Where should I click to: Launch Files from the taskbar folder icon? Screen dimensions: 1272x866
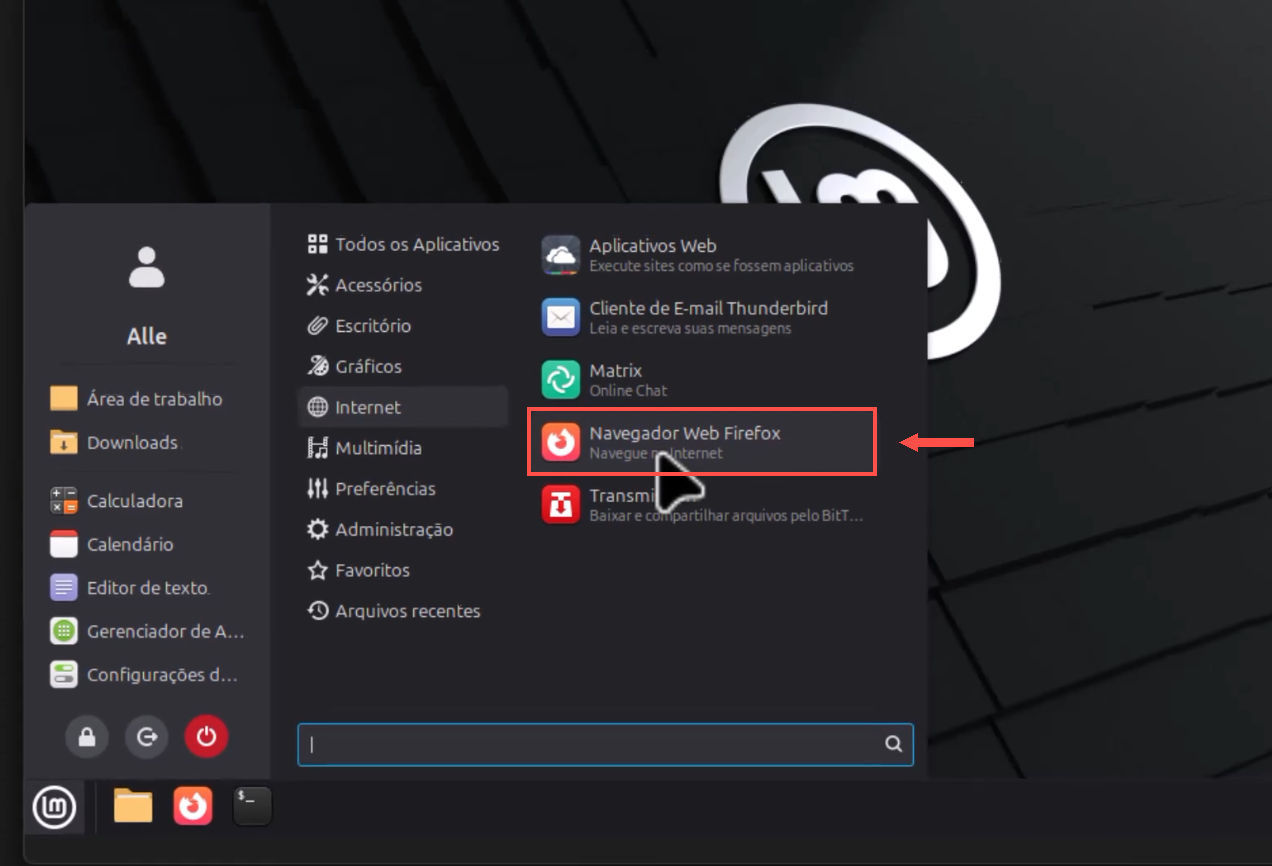(132, 806)
